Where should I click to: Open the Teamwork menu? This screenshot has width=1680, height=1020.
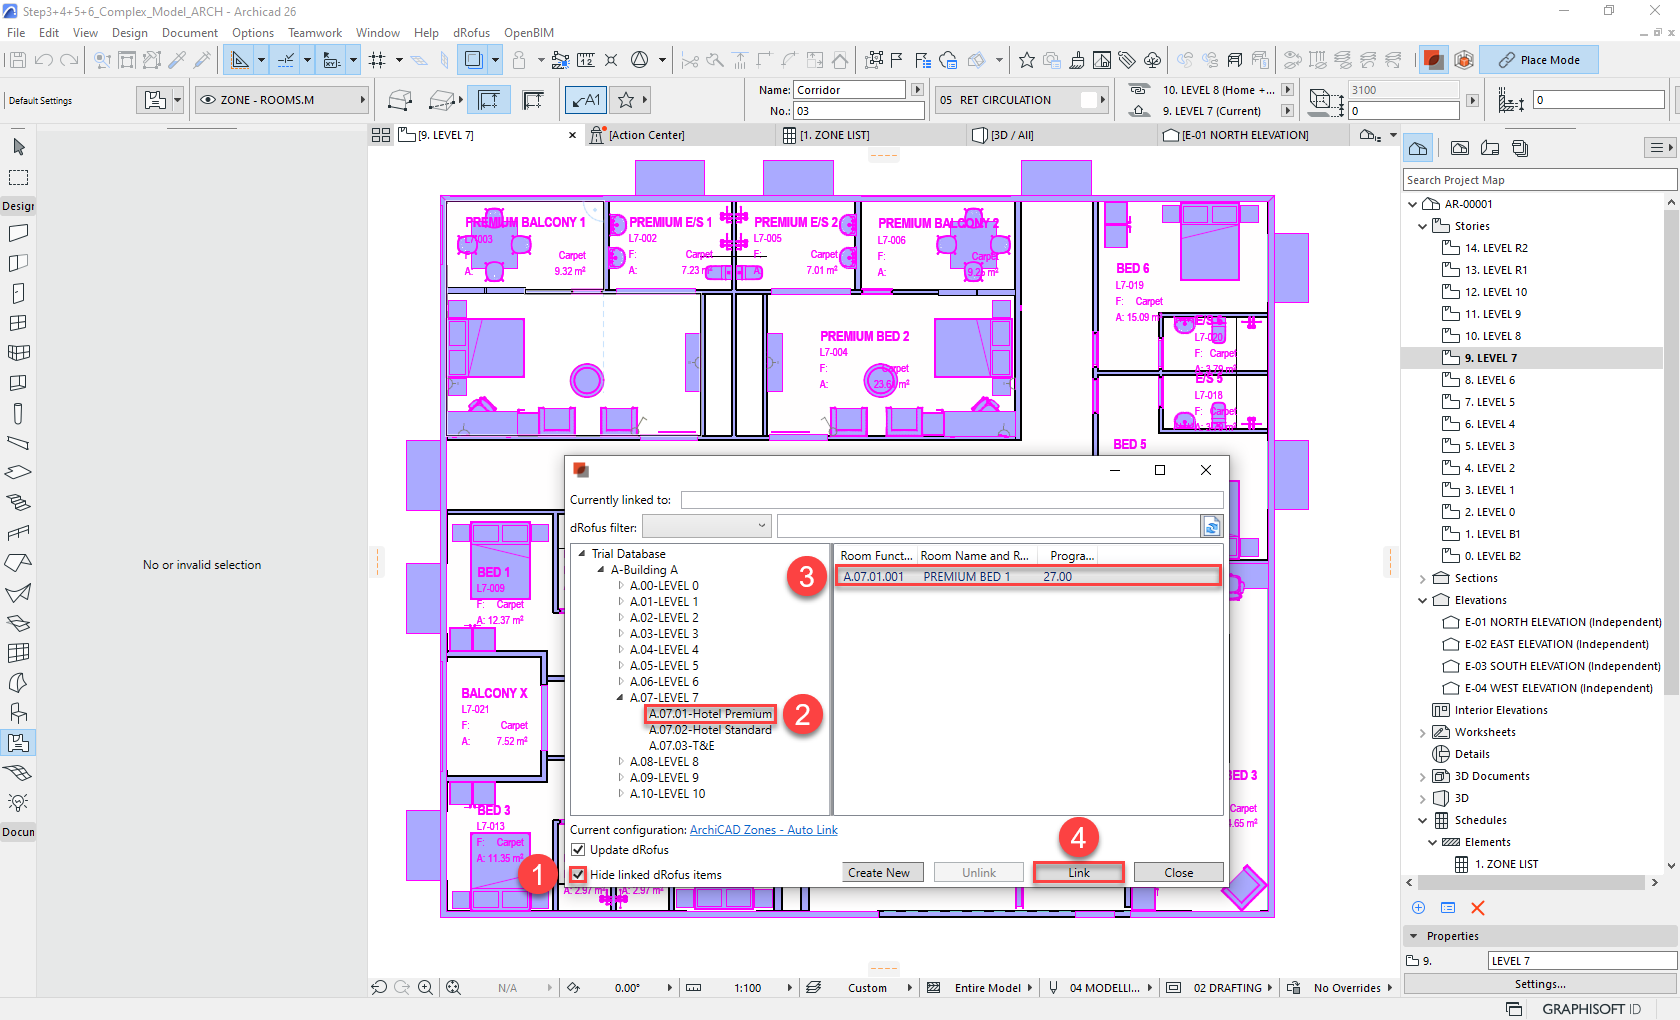pyautogui.click(x=314, y=32)
